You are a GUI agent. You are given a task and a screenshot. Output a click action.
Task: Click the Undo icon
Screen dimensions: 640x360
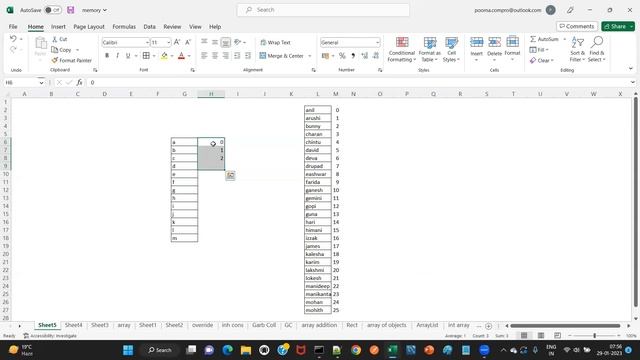[13, 39]
